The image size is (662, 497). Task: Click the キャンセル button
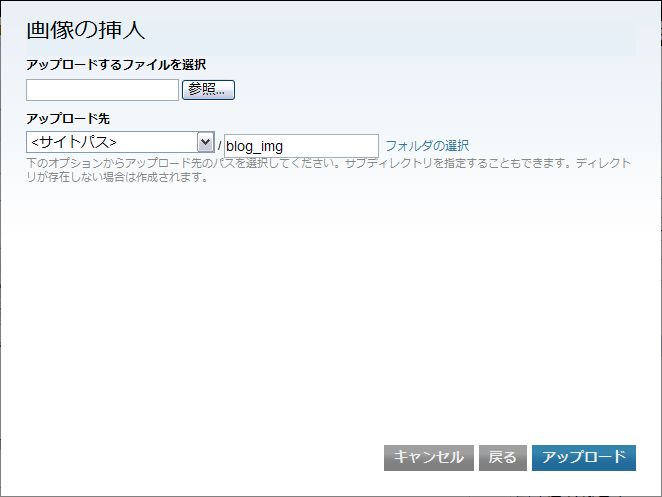tap(429, 457)
